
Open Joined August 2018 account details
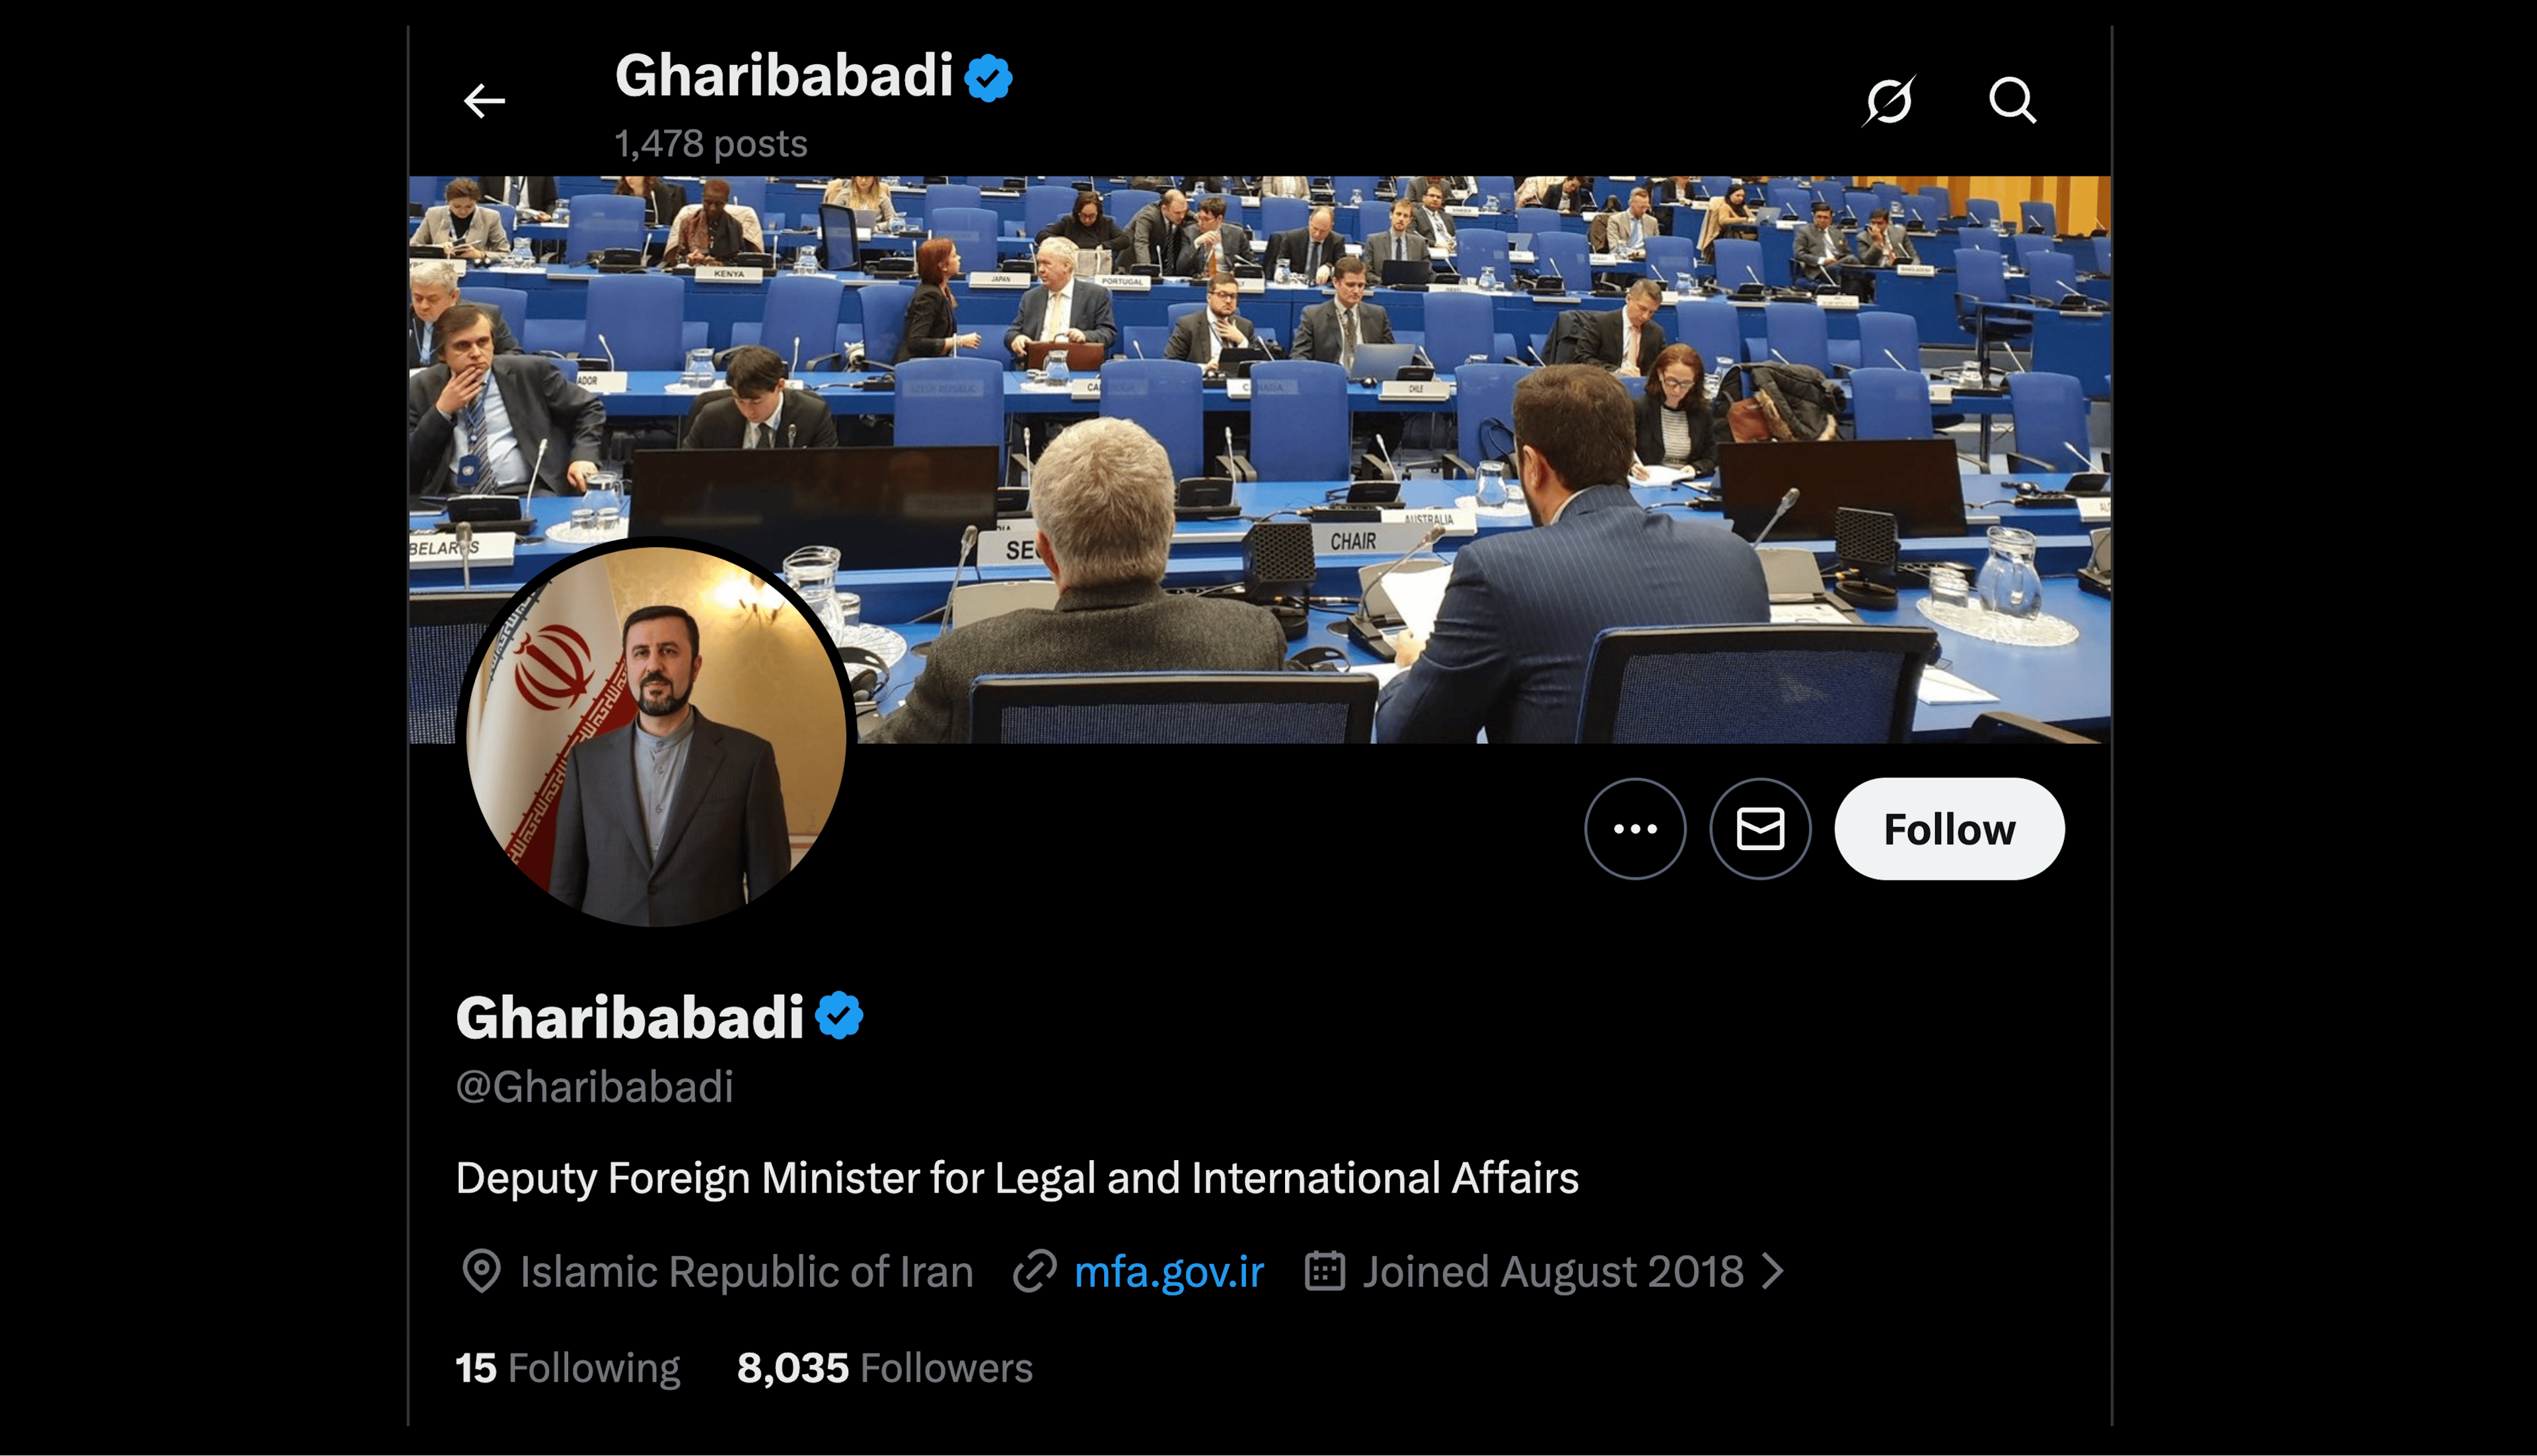pos(1553,1271)
